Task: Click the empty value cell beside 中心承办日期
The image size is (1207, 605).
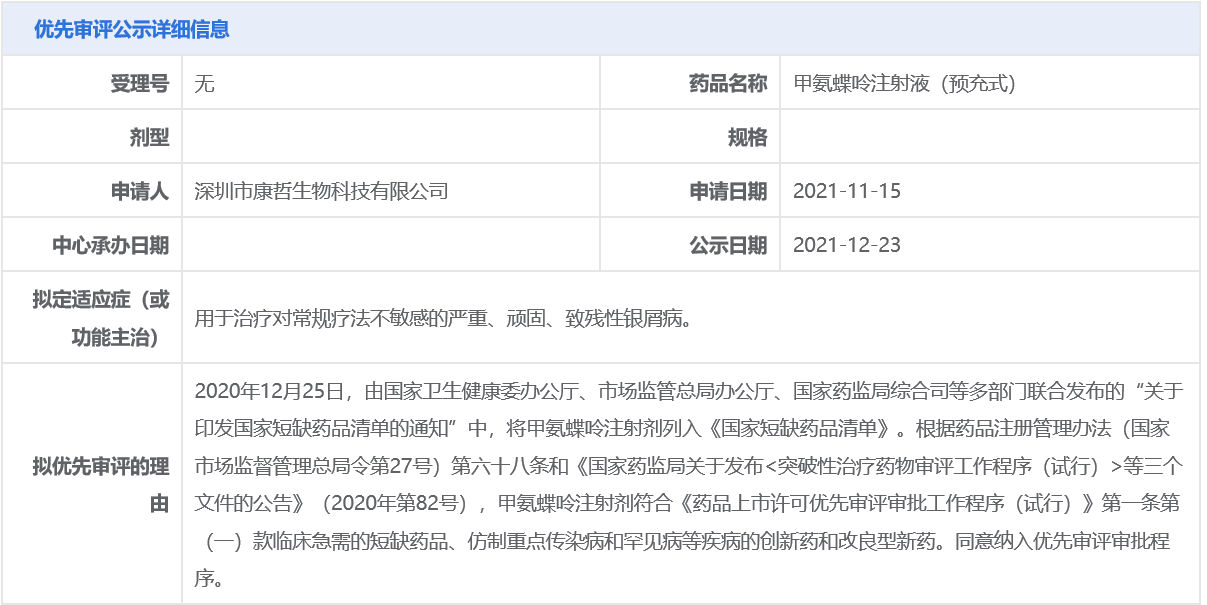Action: tap(390, 245)
